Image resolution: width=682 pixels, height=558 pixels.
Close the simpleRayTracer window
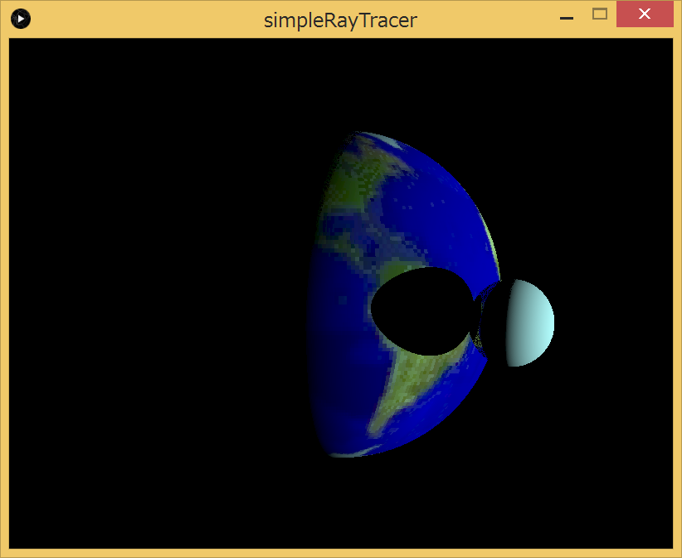coord(644,14)
